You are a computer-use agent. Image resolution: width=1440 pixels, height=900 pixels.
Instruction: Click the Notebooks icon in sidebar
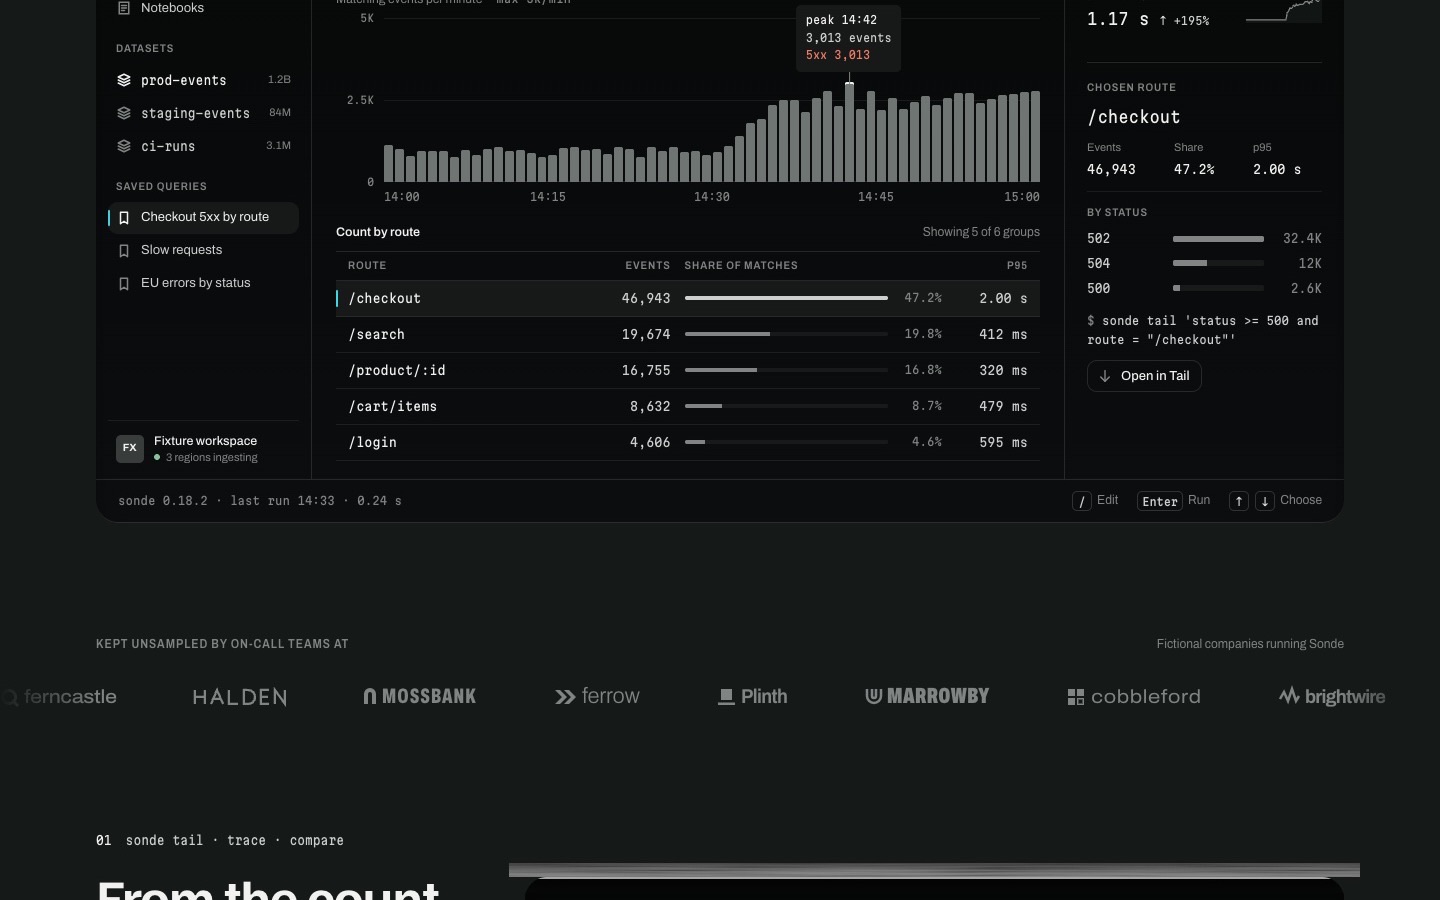124,8
